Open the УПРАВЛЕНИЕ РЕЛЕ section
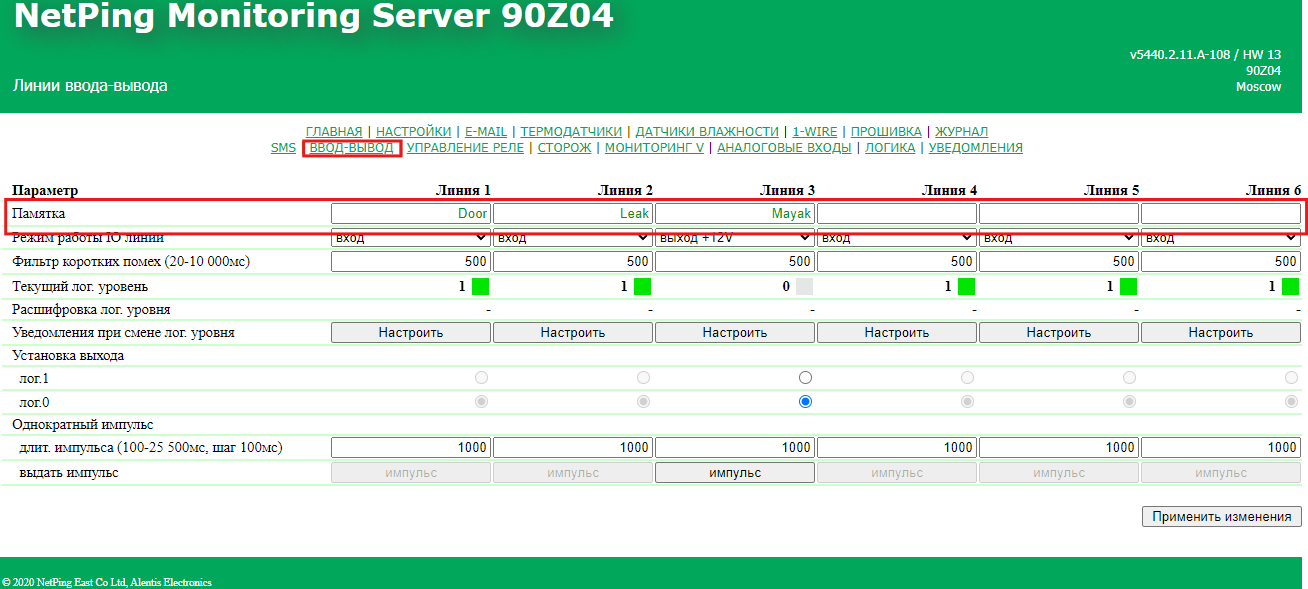This screenshot has width=1308, height=589. 465,148
